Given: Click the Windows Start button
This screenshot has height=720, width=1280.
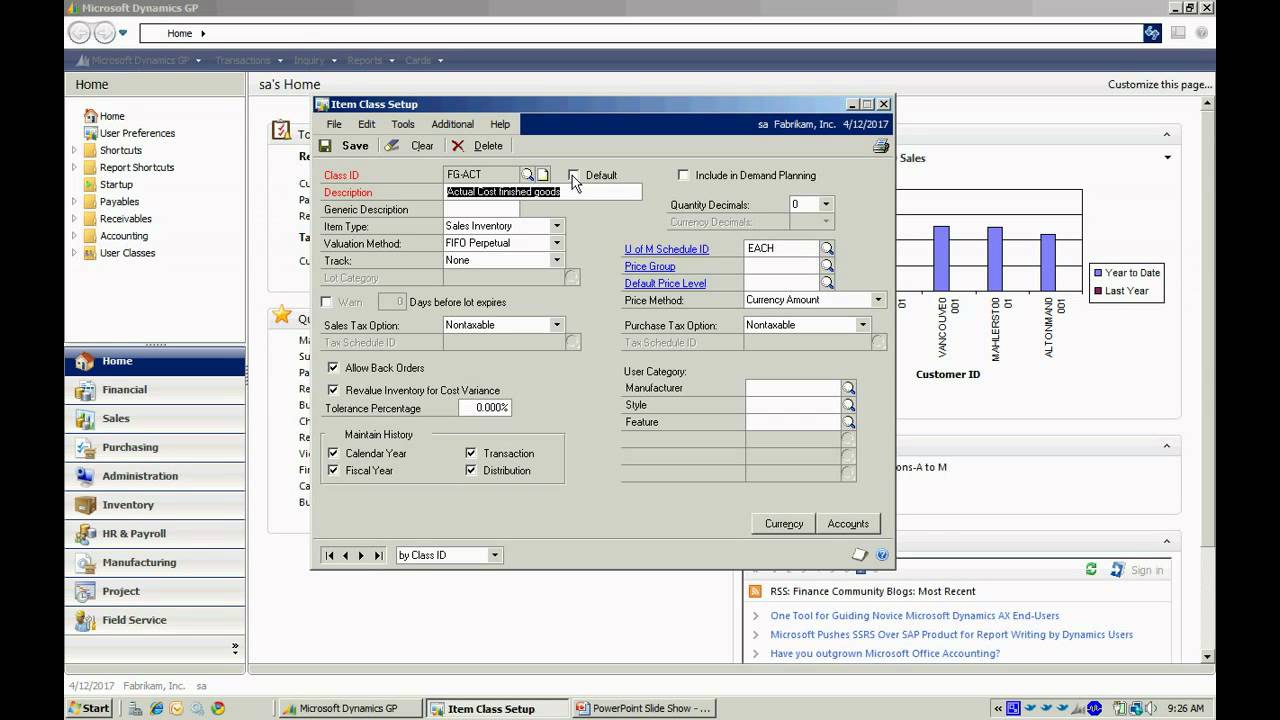Looking at the screenshot, I should tap(89, 708).
